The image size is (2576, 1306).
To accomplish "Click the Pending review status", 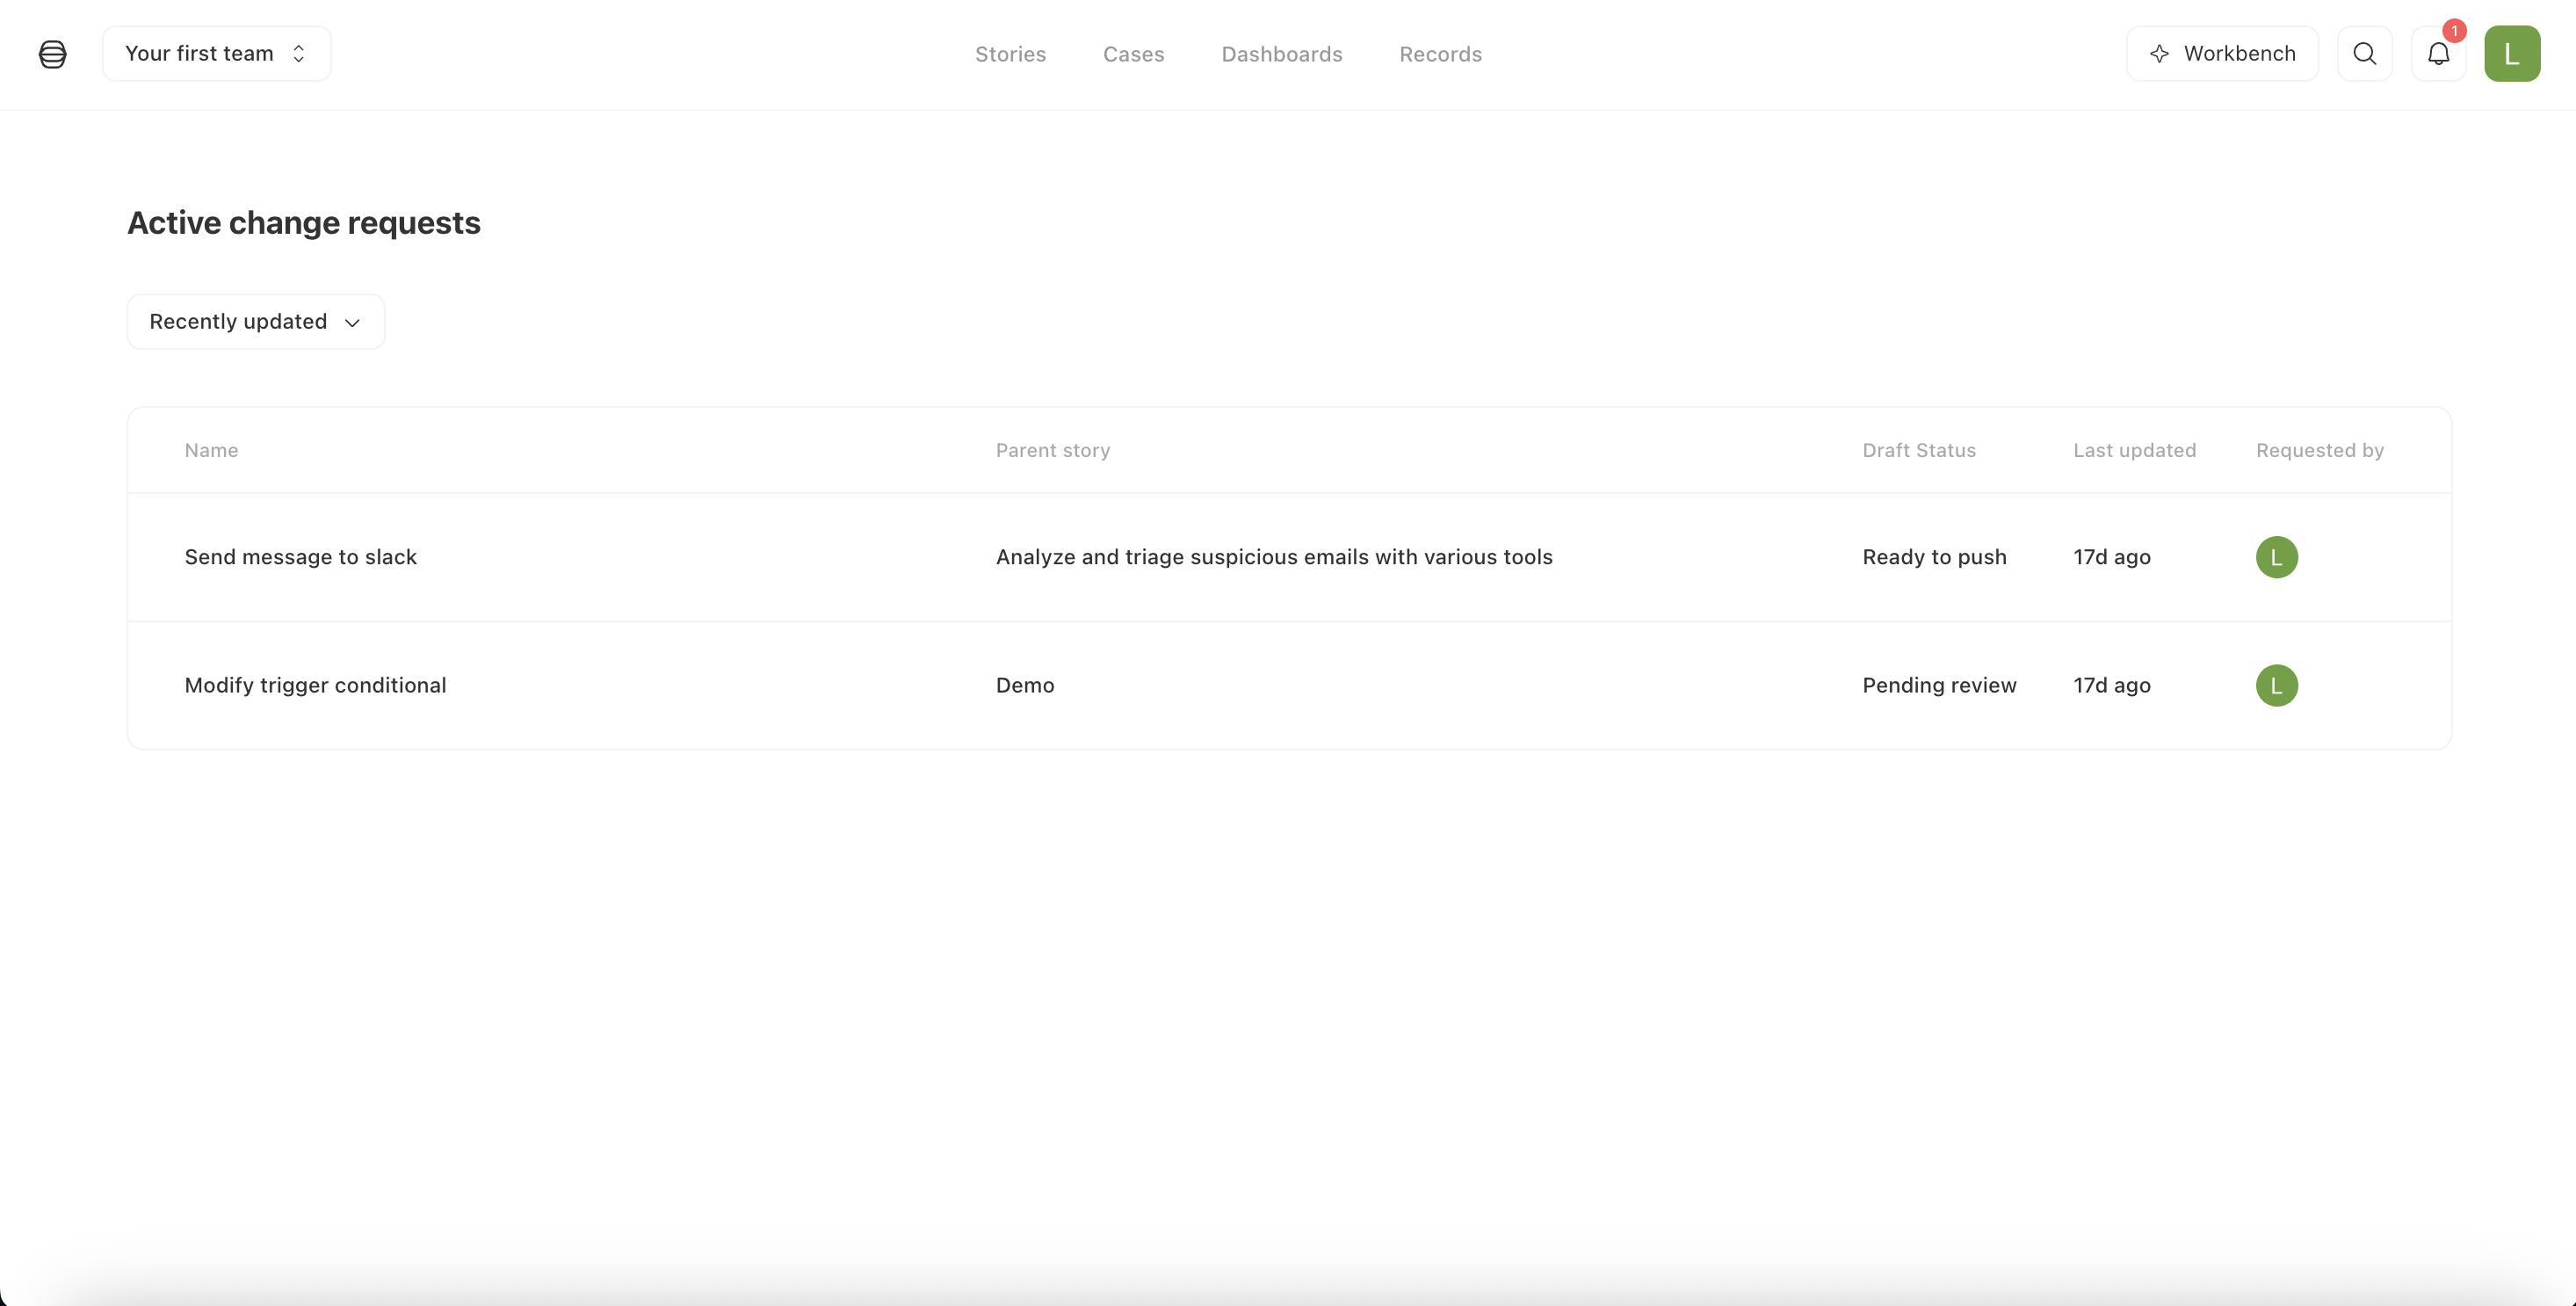I will click(x=1939, y=685).
